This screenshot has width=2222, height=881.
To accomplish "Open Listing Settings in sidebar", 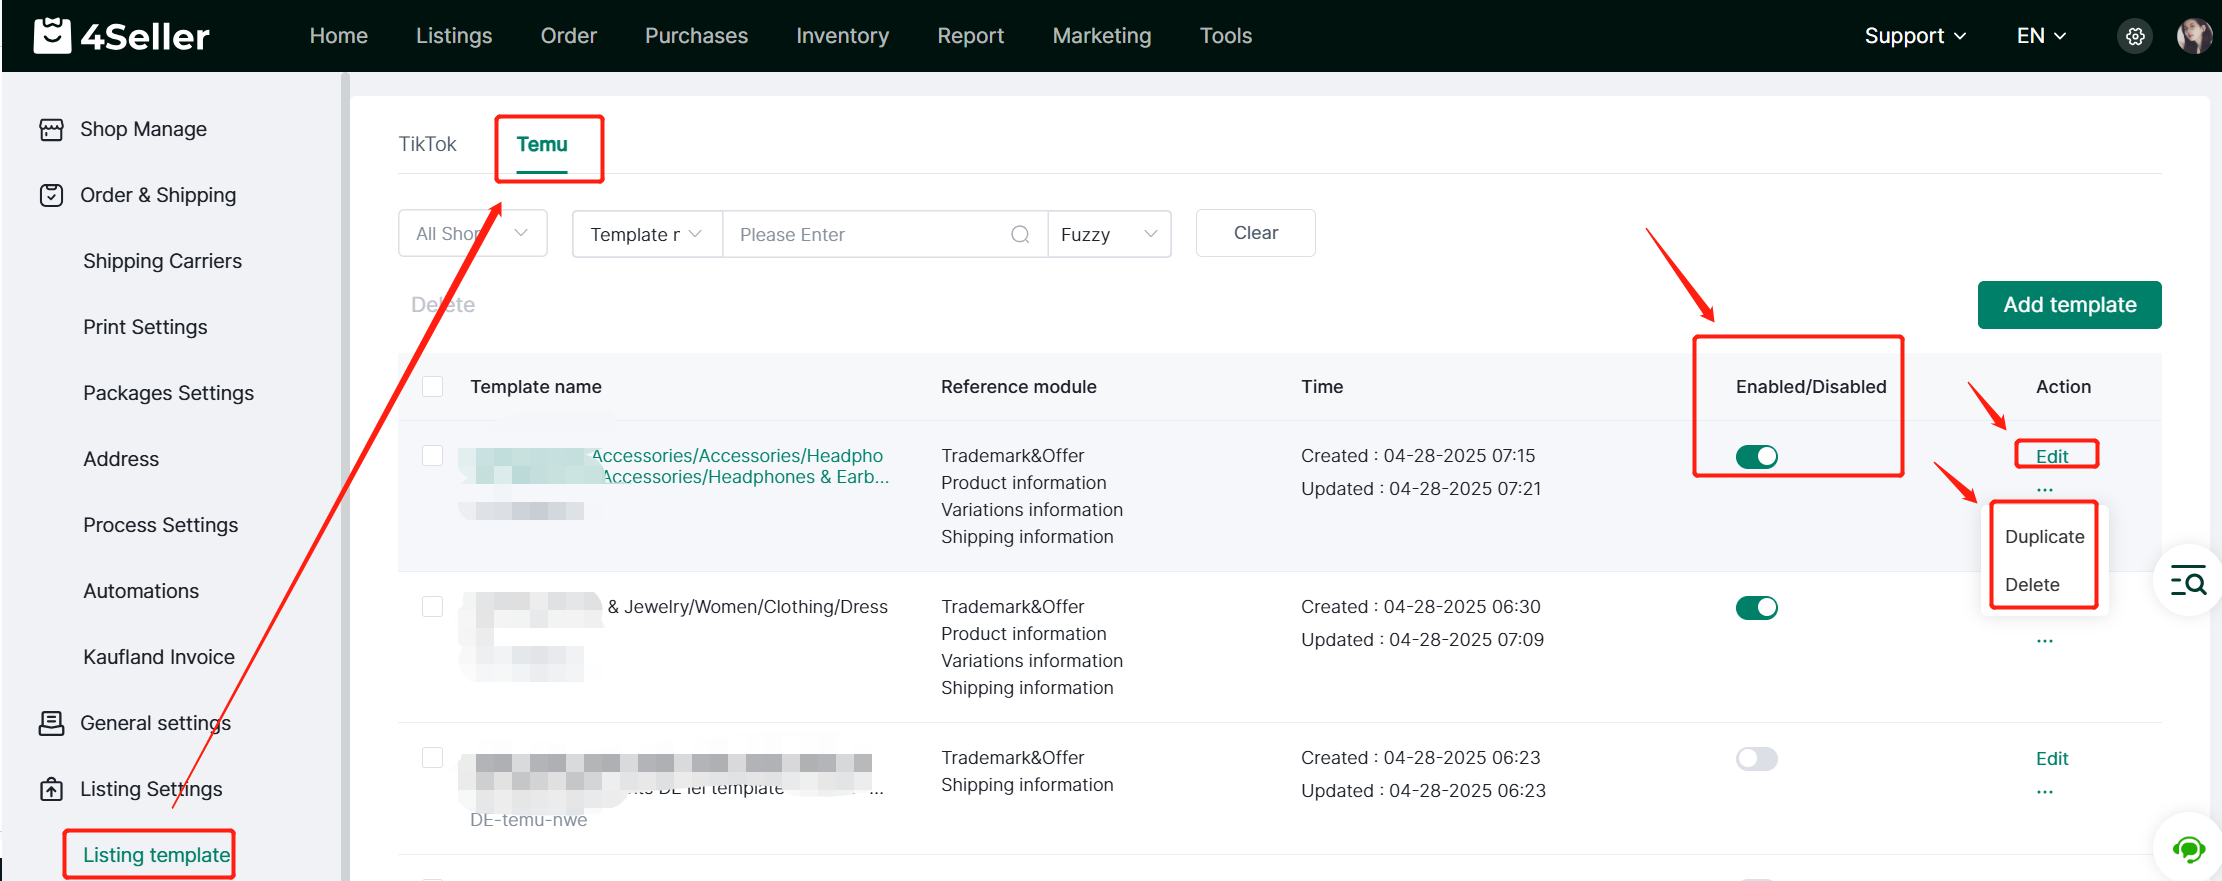I will click(151, 789).
